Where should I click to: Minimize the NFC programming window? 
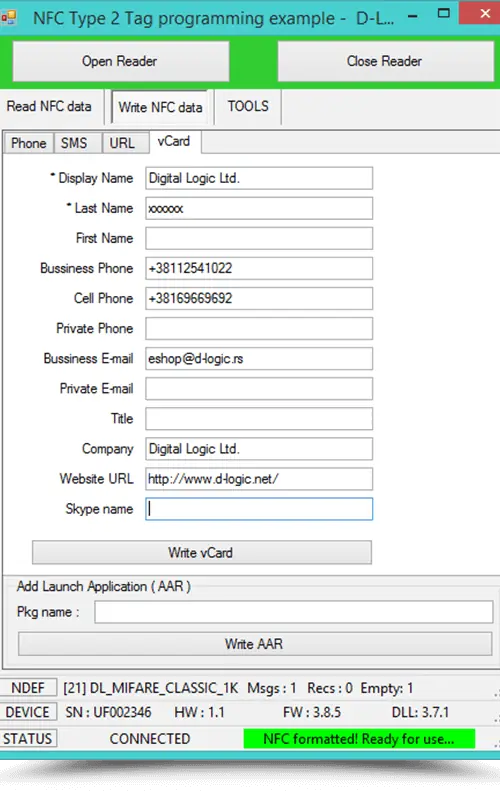[x=413, y=16]
